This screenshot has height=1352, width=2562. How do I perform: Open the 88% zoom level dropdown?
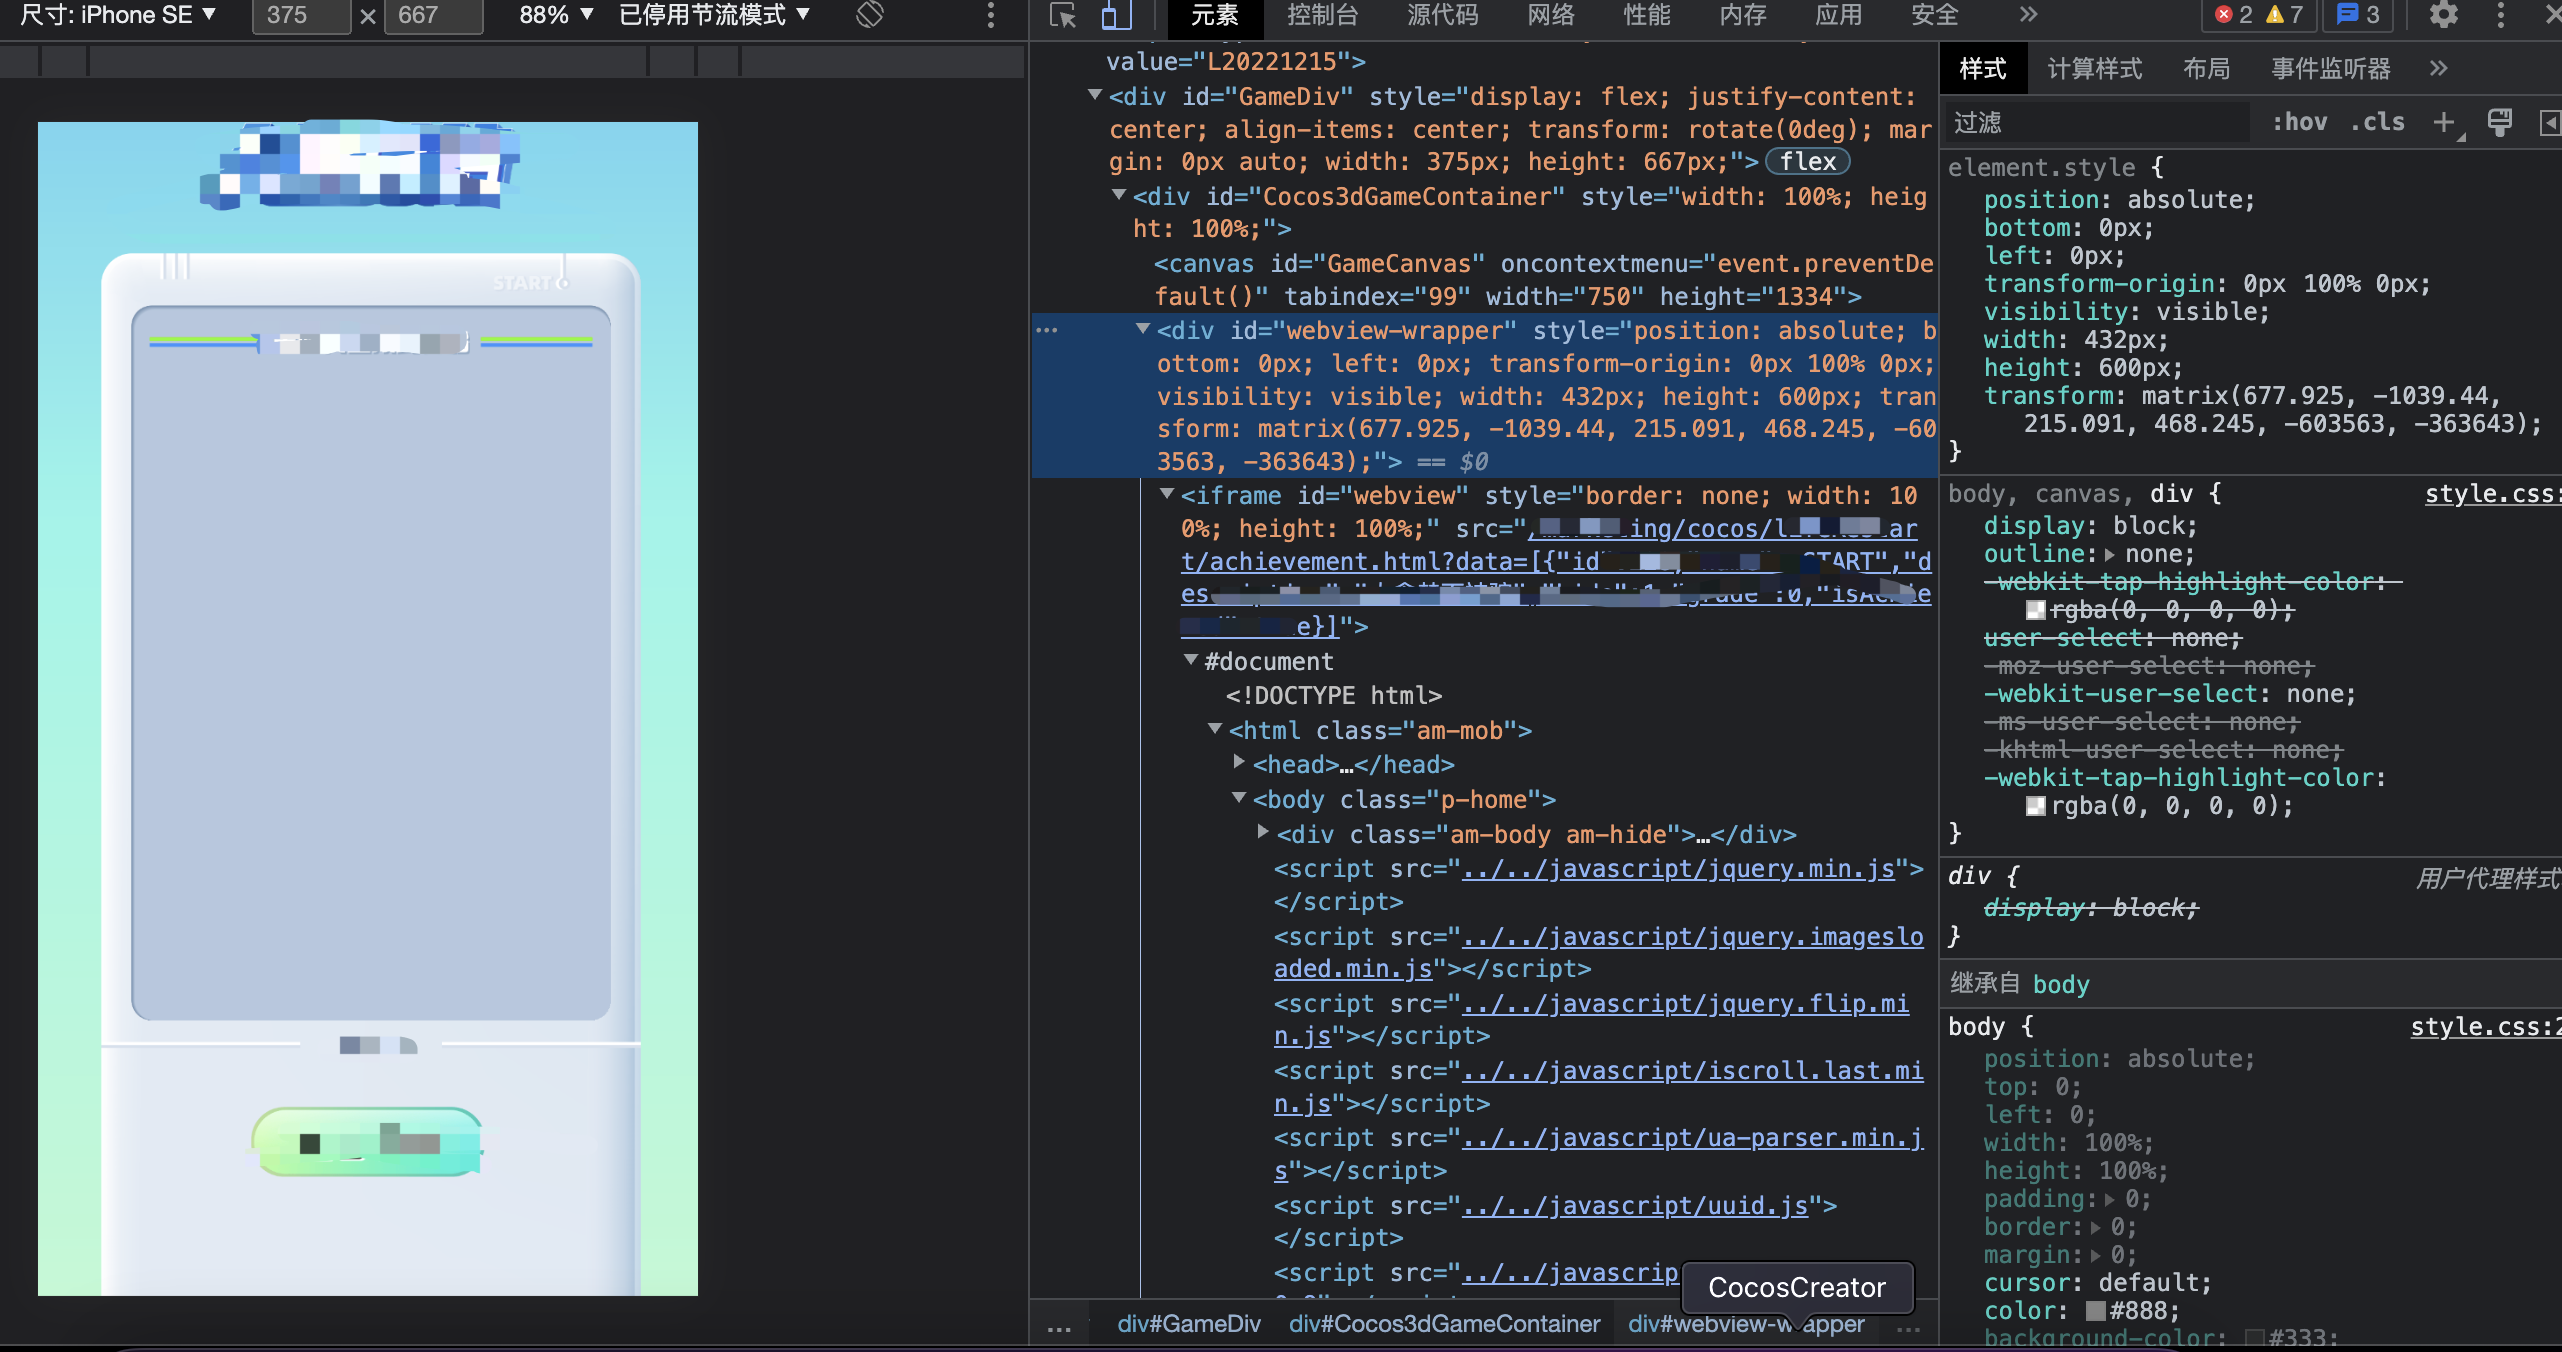coord(556,15)
